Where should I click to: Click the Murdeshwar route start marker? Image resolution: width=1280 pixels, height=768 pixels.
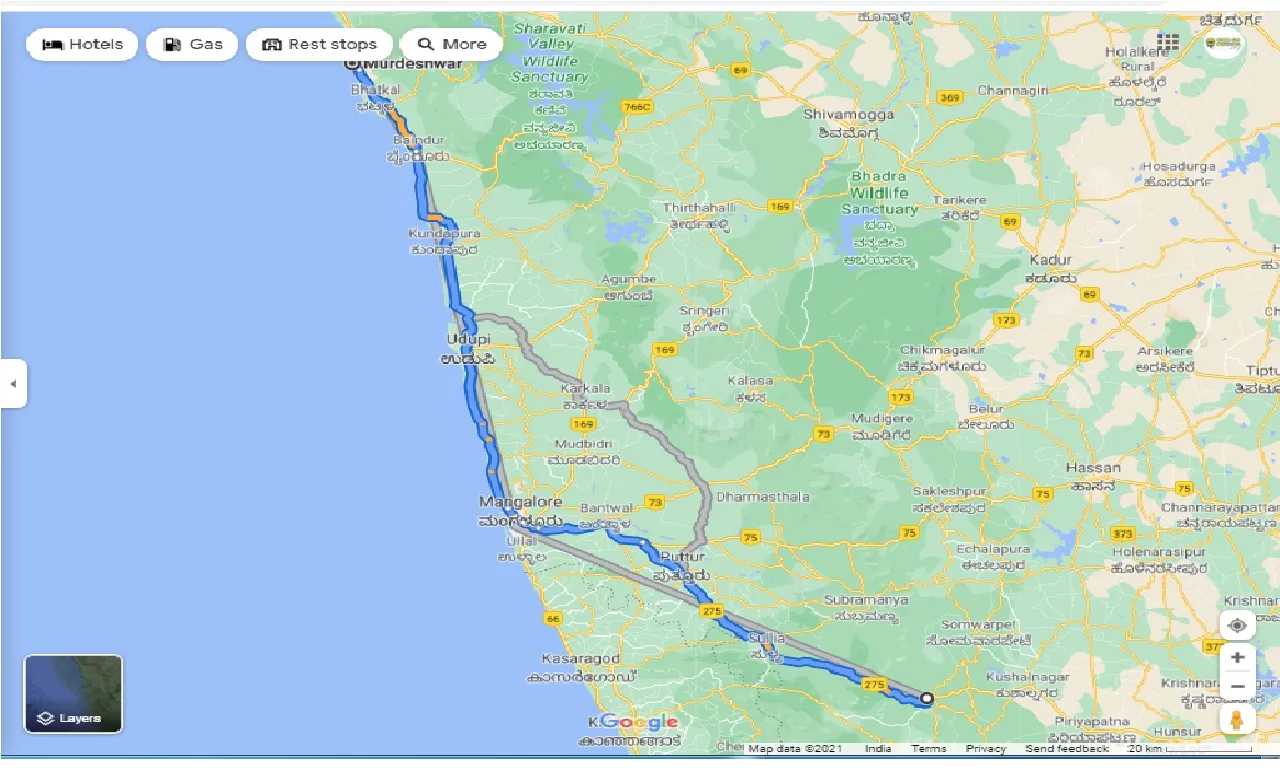[x=351, y=63]
